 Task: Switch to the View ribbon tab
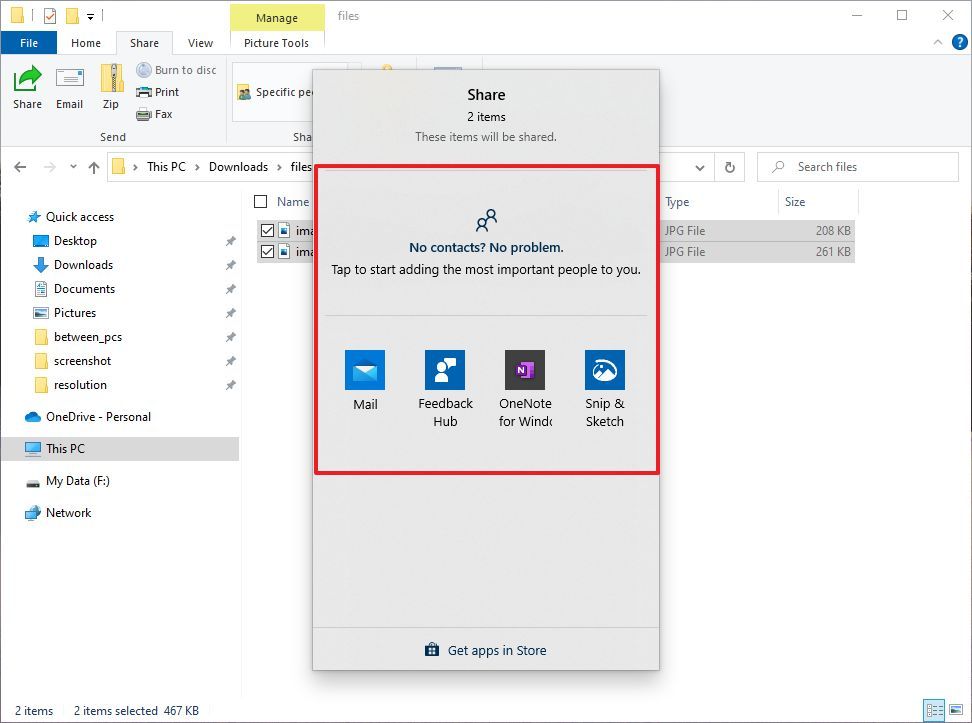click(x=200, y=43)
